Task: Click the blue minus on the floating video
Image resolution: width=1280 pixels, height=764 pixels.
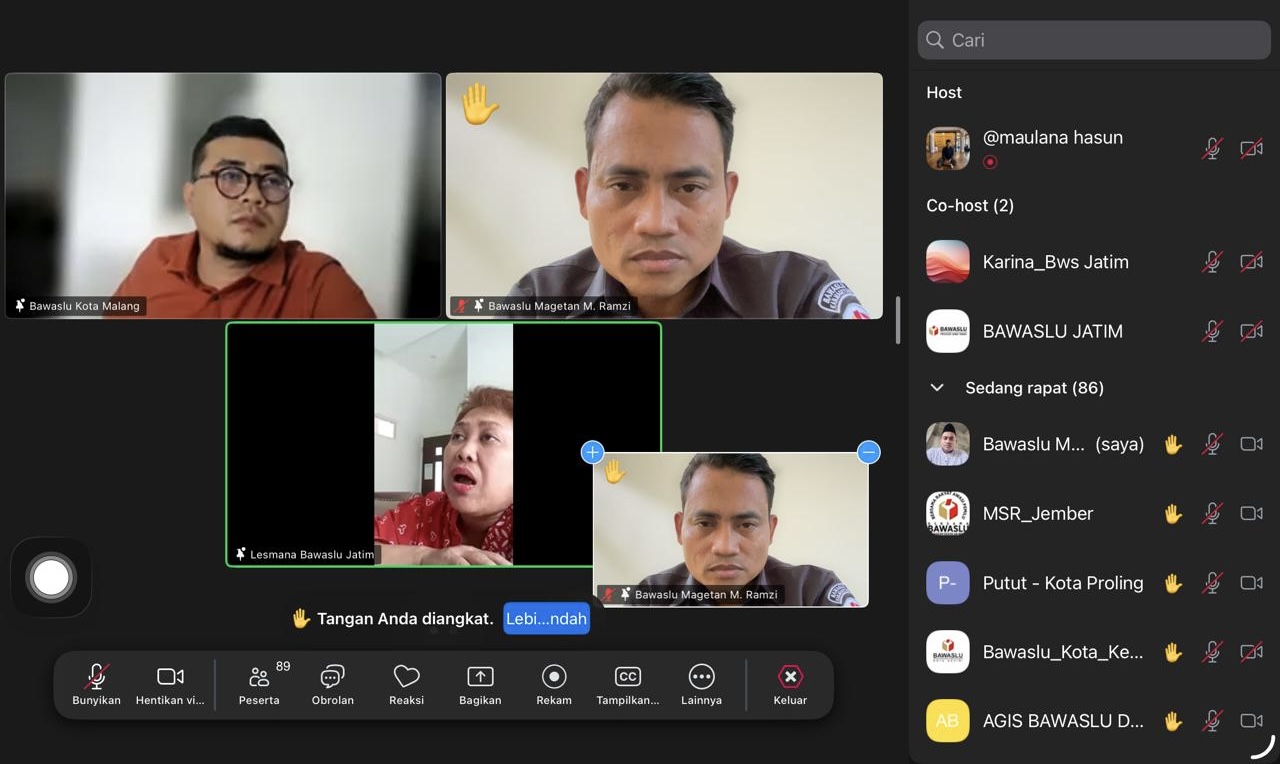Action: (x=868, y=452)
